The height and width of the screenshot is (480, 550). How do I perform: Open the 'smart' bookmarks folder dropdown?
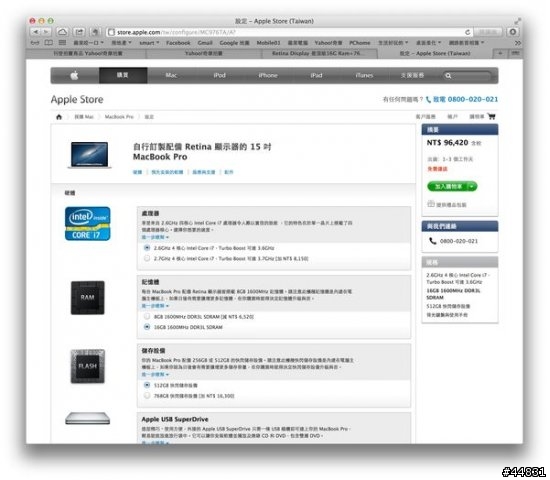click(149, 43)
